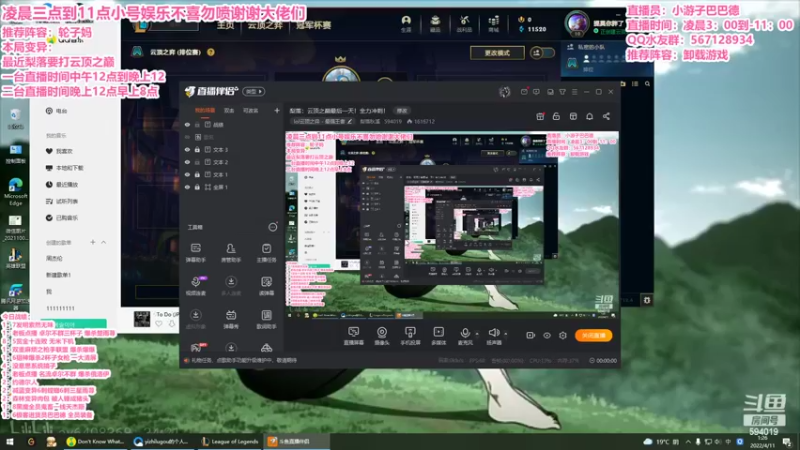Image resolution: width=800 pixels, height=450 pixels.
Task: Open the 房管助手 tool
Action: pyautogui.click(x=231, y=253)
